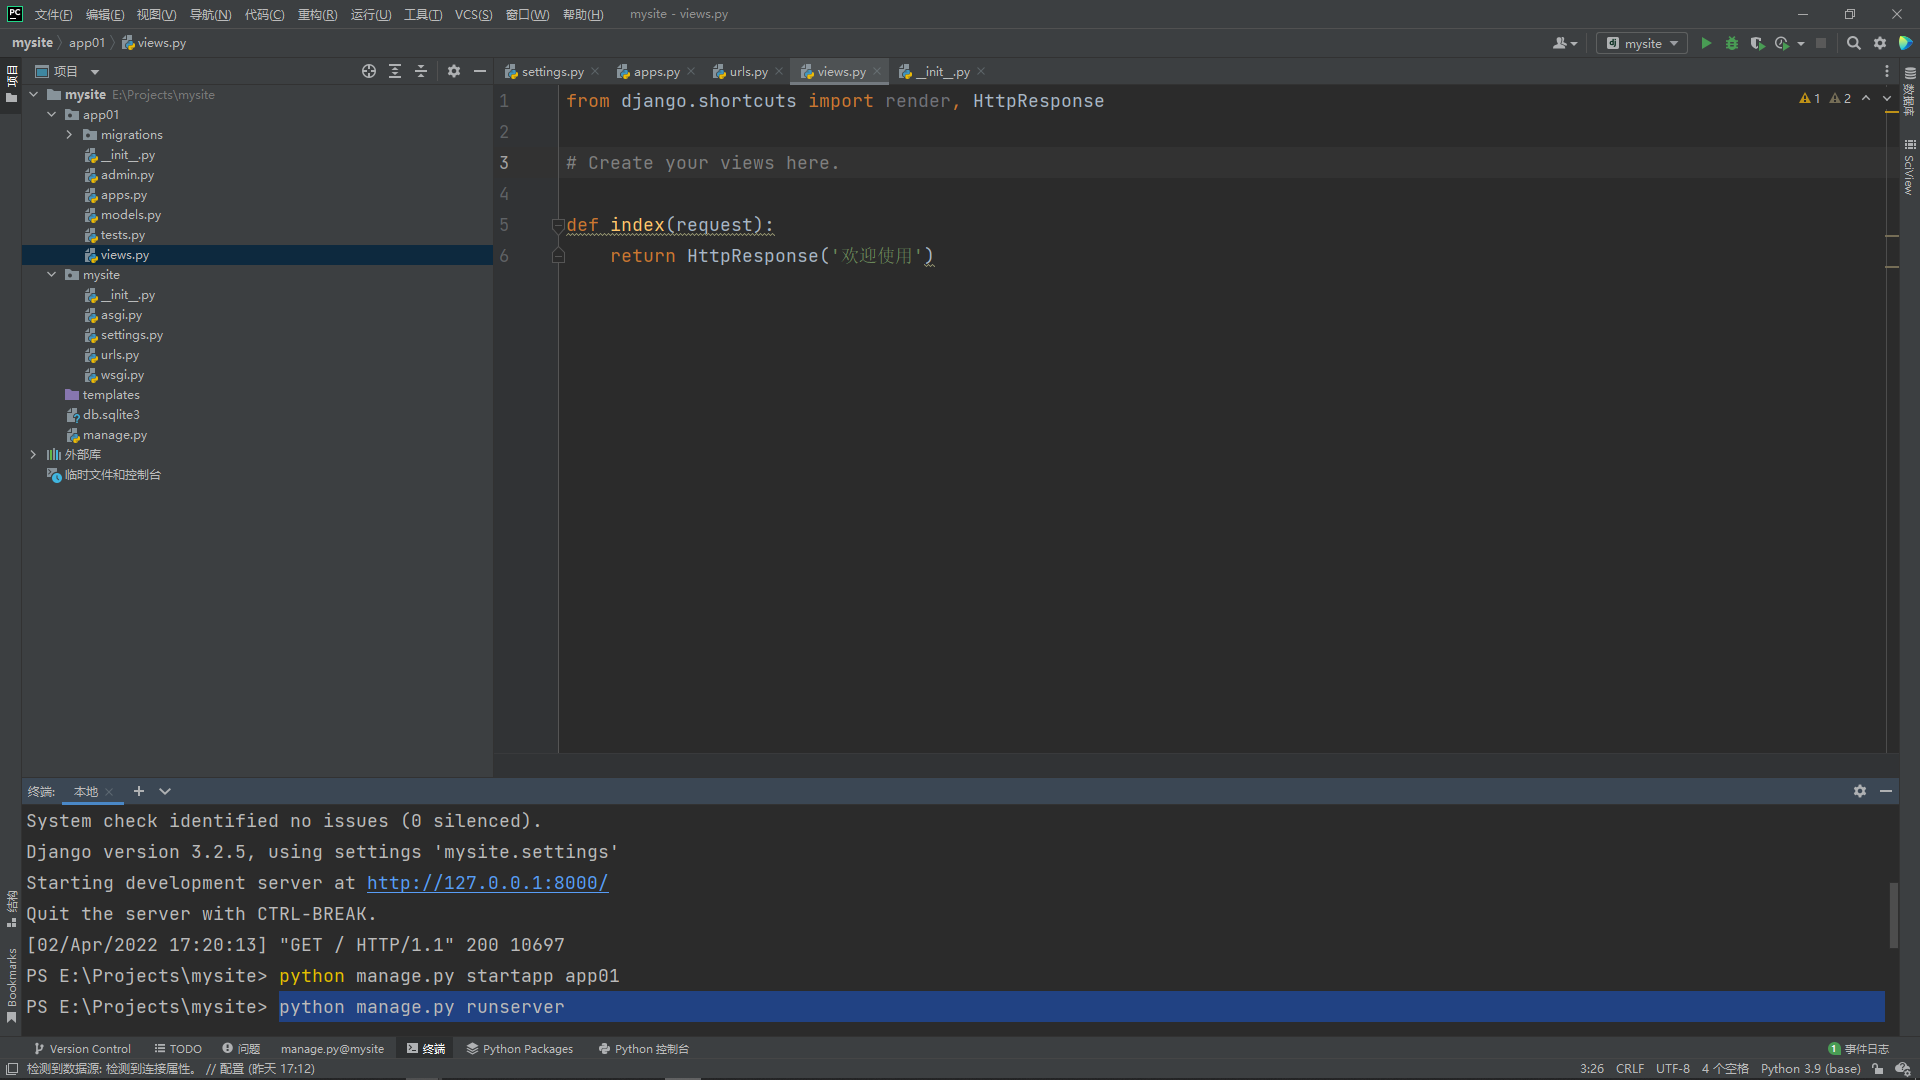
Task: Open the Python Packages tool window
Action: (519, 1049)
